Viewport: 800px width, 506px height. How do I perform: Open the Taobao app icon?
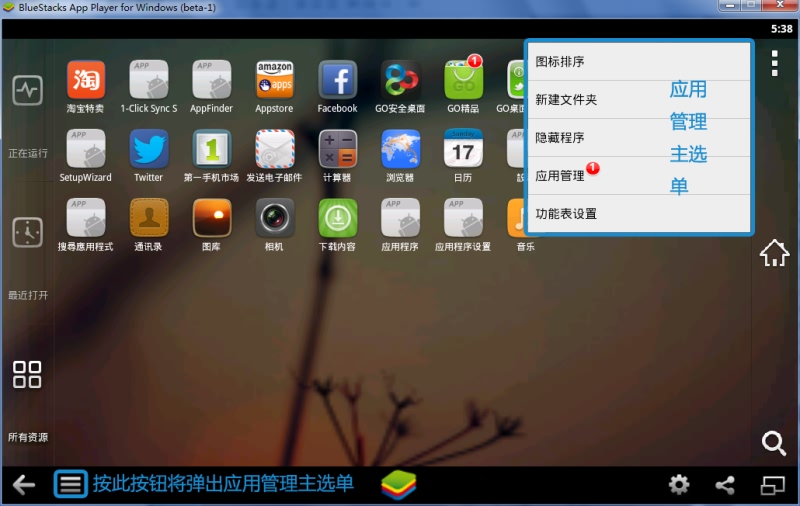tap(86, 80)
